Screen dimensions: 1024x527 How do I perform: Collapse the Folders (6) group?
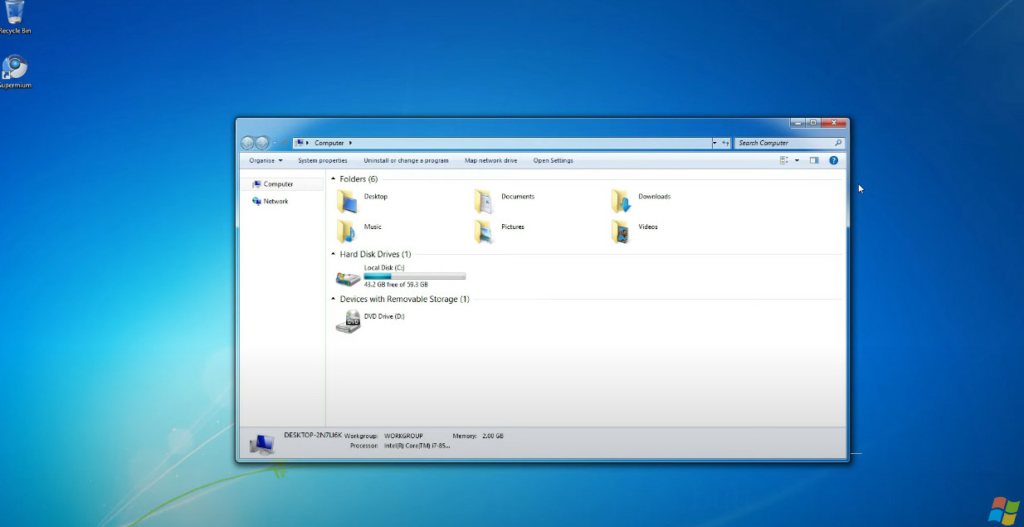334,179
